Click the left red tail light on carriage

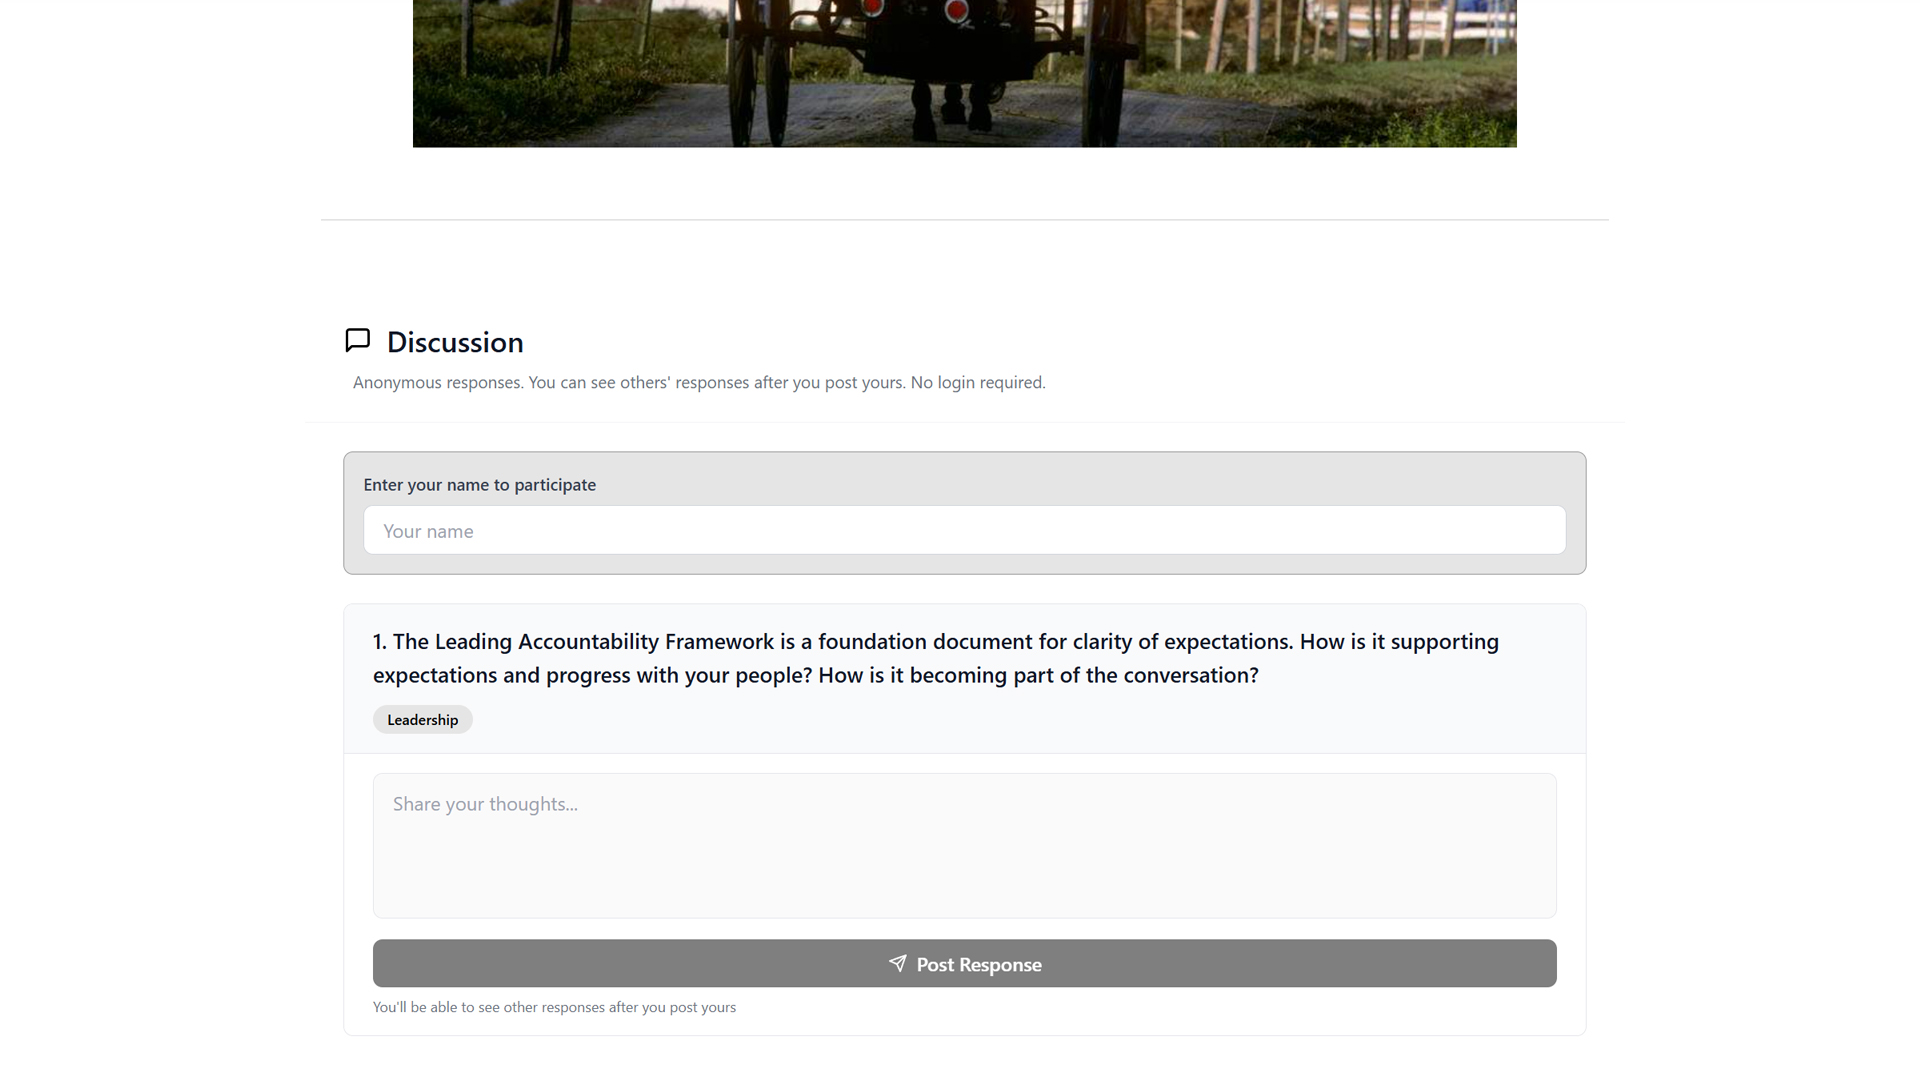click(873, 9)
